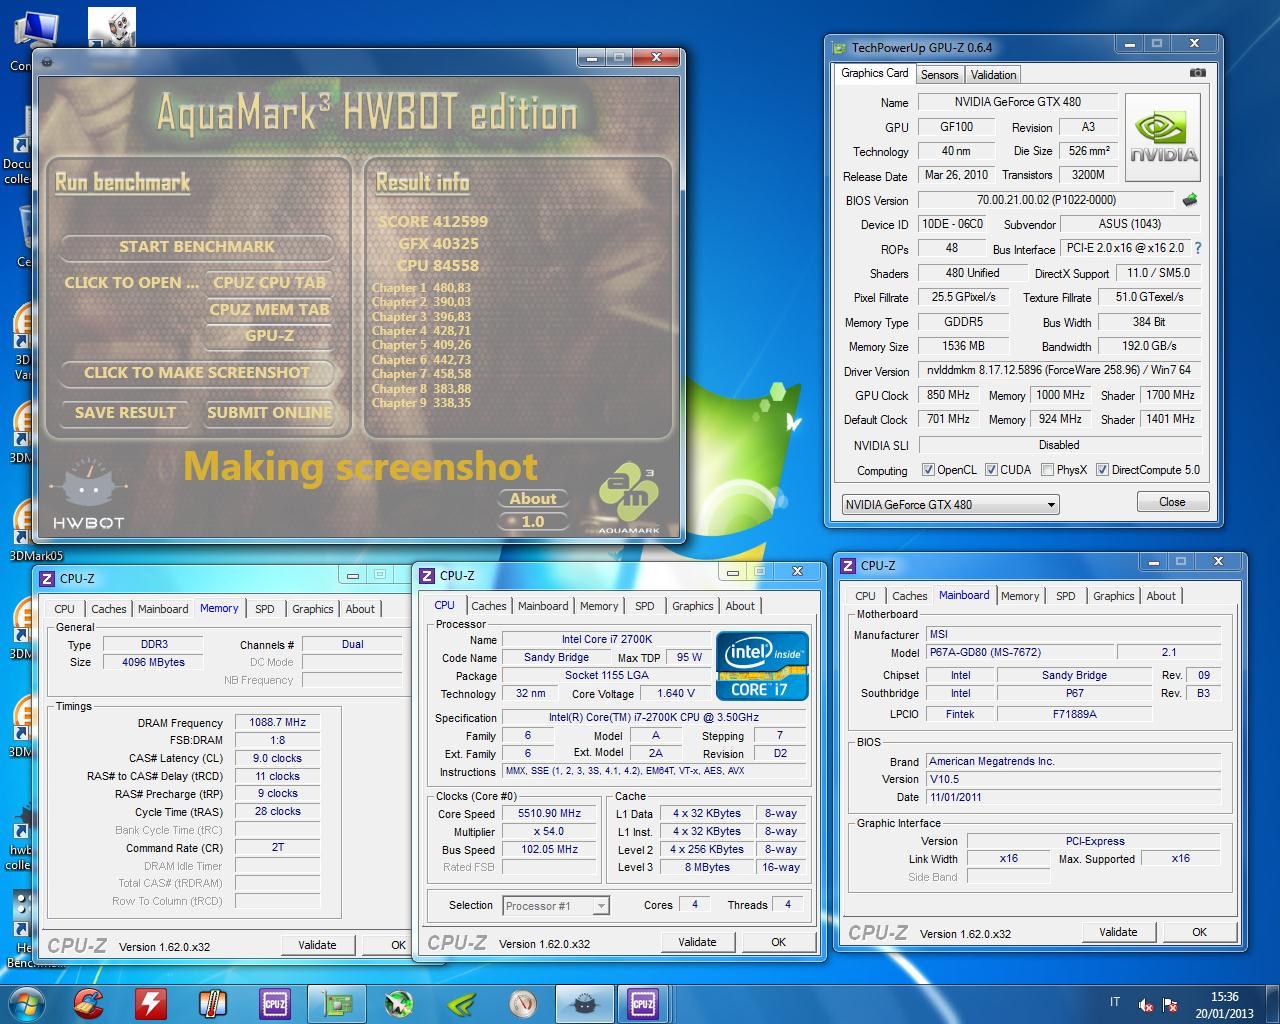1280x1024 pixels.
Task: Open About tab in the Mainboard CPU-Z window
Action: click(x=1161, y=595)
